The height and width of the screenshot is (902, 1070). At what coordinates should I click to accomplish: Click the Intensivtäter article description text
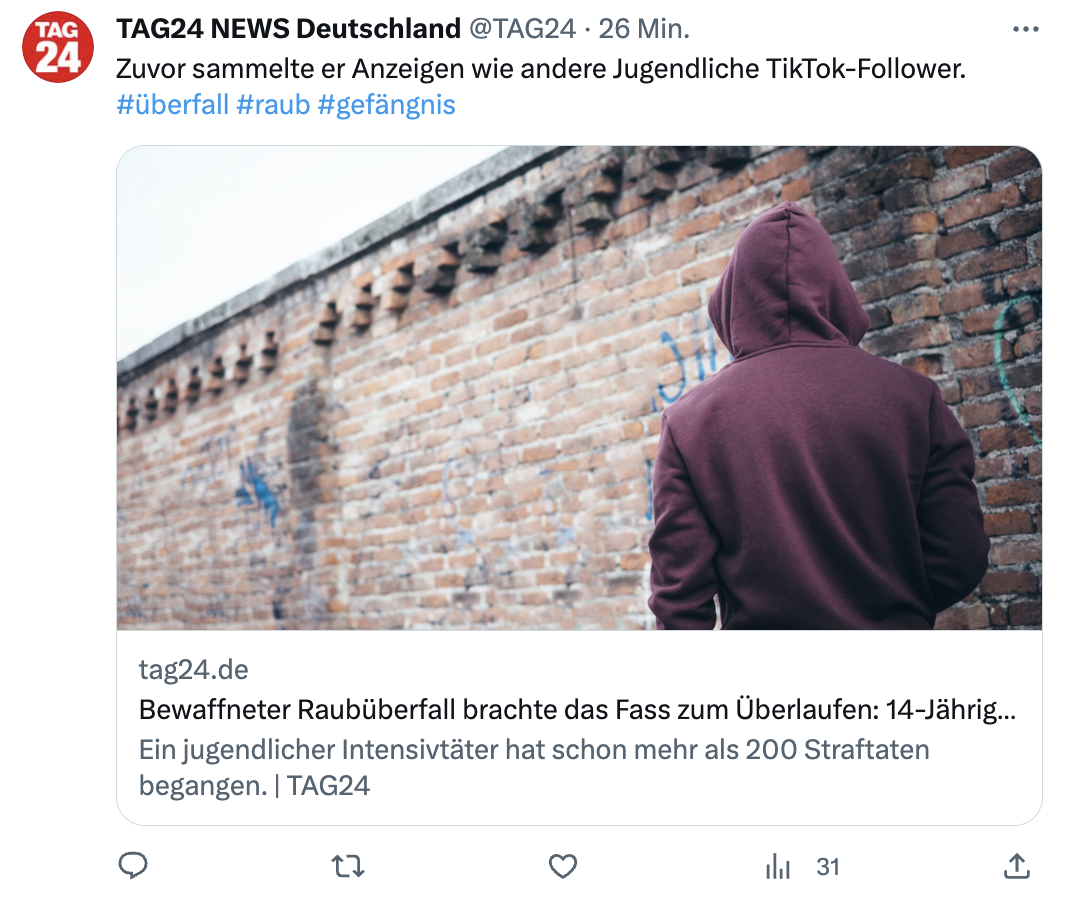[534, 768]
